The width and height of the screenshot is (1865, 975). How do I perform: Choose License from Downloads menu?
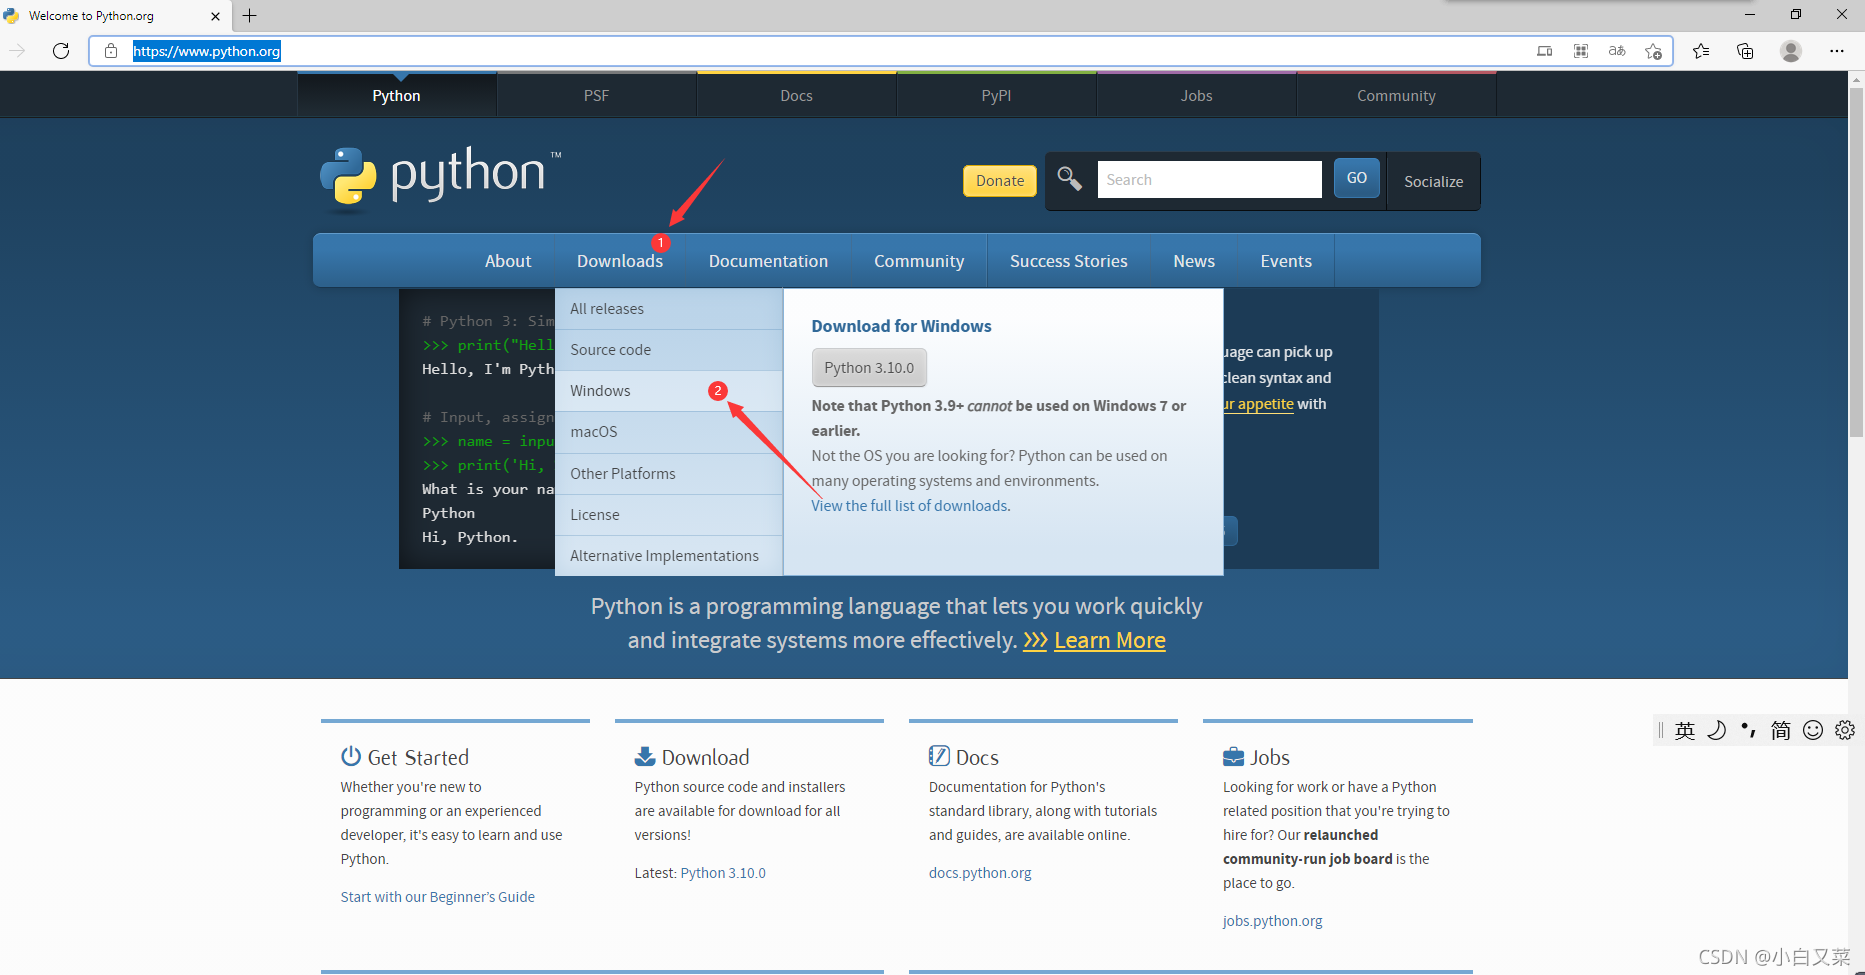[669, 515]
